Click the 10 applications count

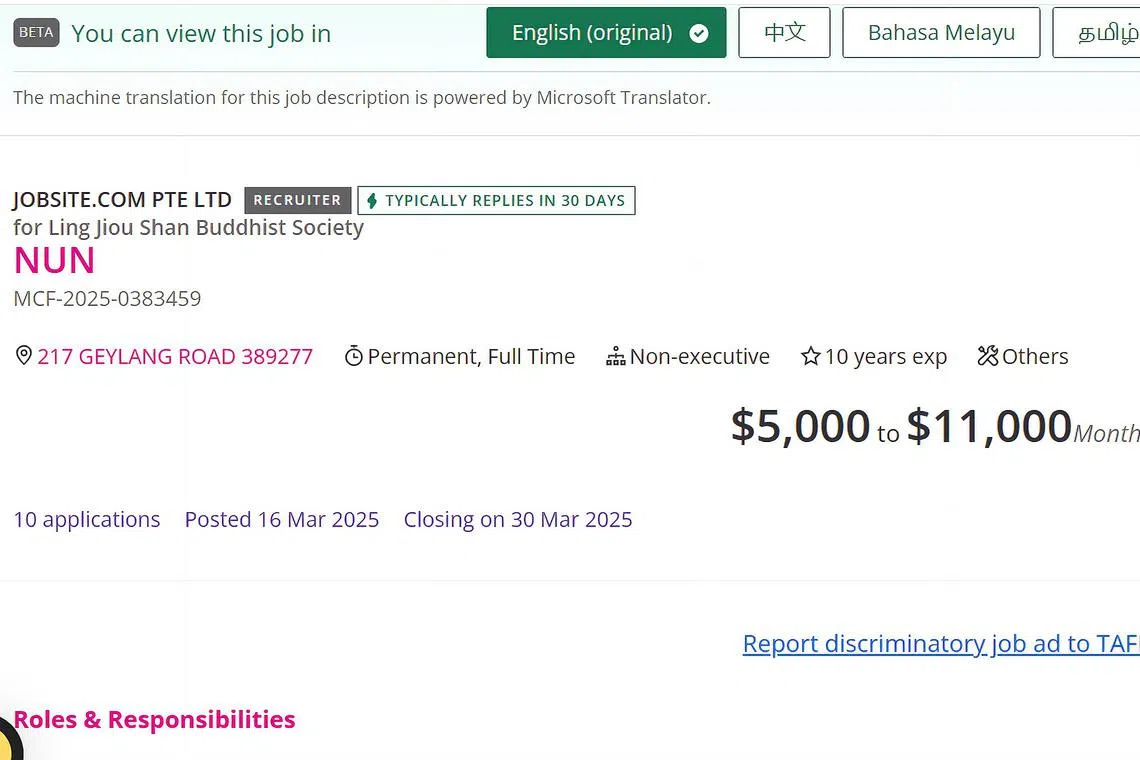click(87, 519)
